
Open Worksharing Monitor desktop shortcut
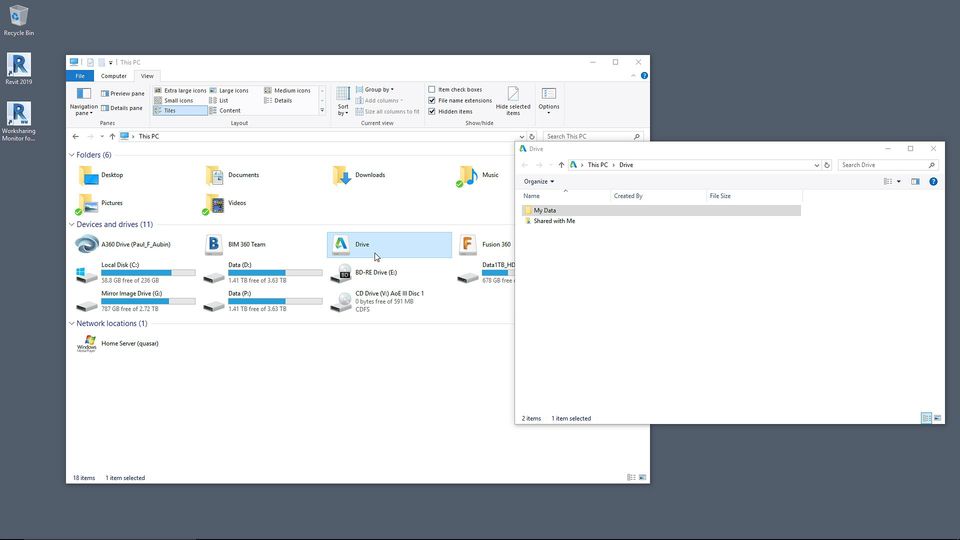click(x=18, y=121)
